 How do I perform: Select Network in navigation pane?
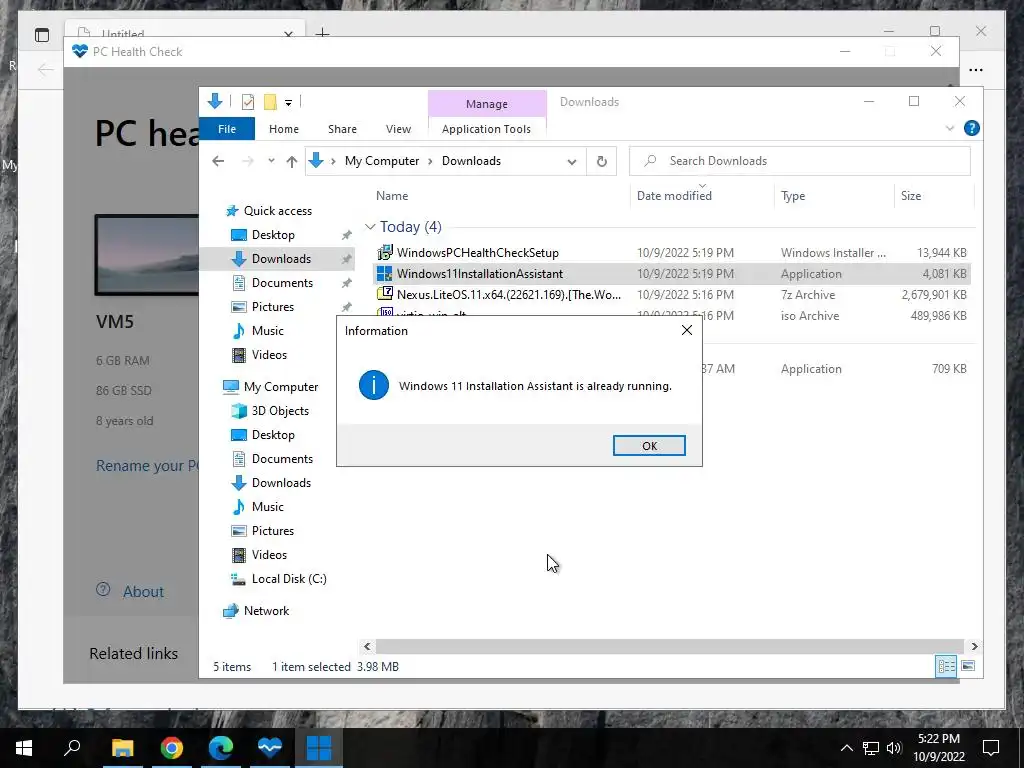(x=266, y=611)
